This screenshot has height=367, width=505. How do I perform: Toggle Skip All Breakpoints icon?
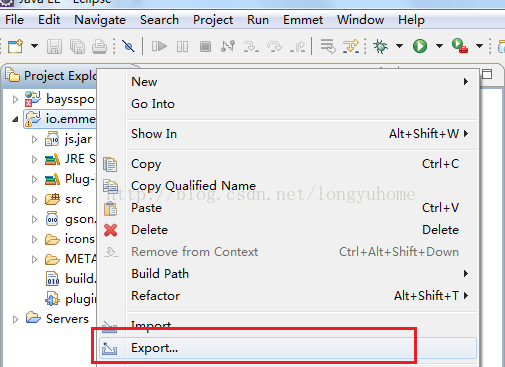click(x=128, y=46)
